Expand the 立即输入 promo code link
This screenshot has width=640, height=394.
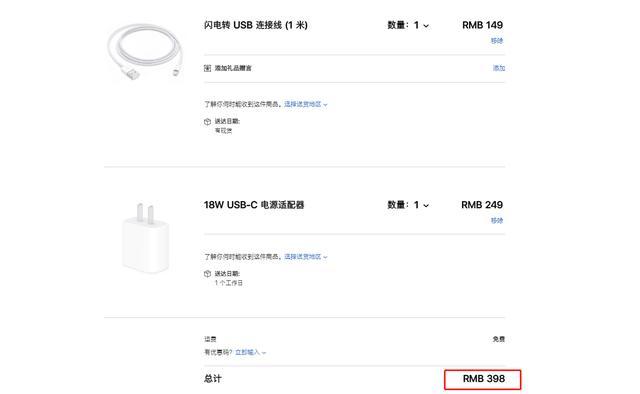click(x=250, y=352)
